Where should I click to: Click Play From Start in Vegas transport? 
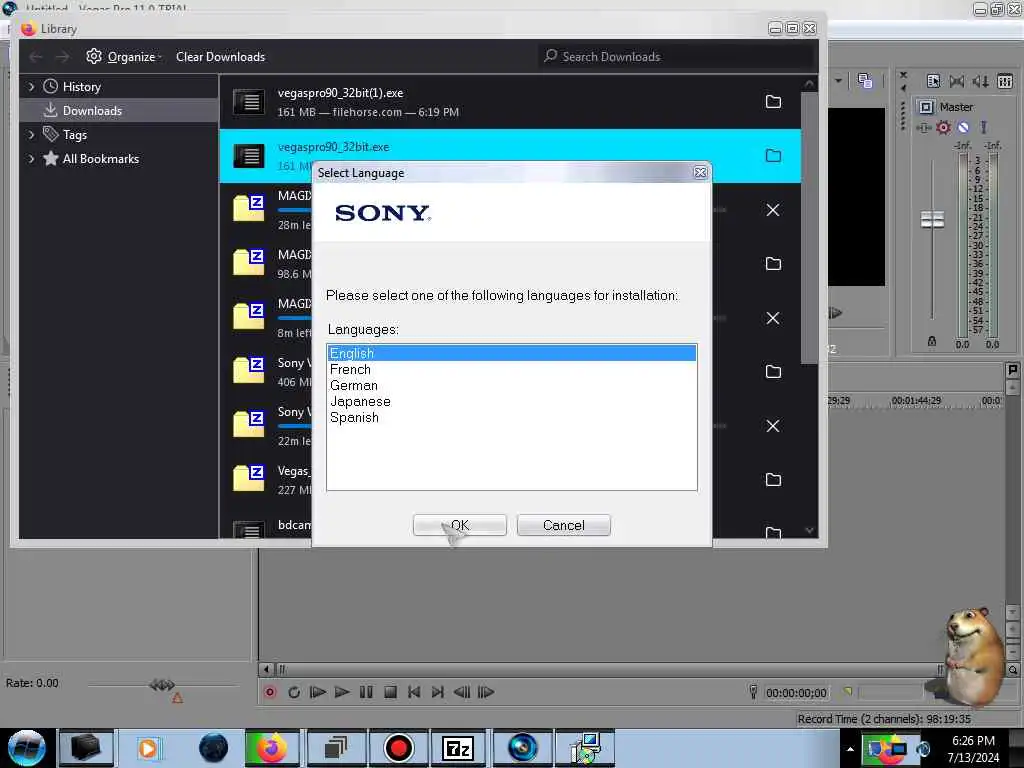[318, 692]
